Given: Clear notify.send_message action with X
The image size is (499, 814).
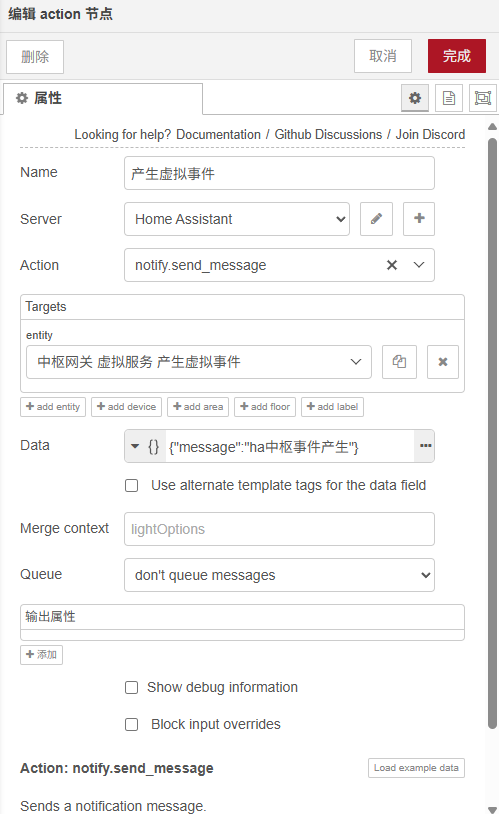Looking at the screenshot, I should click(x=392, y=265).
